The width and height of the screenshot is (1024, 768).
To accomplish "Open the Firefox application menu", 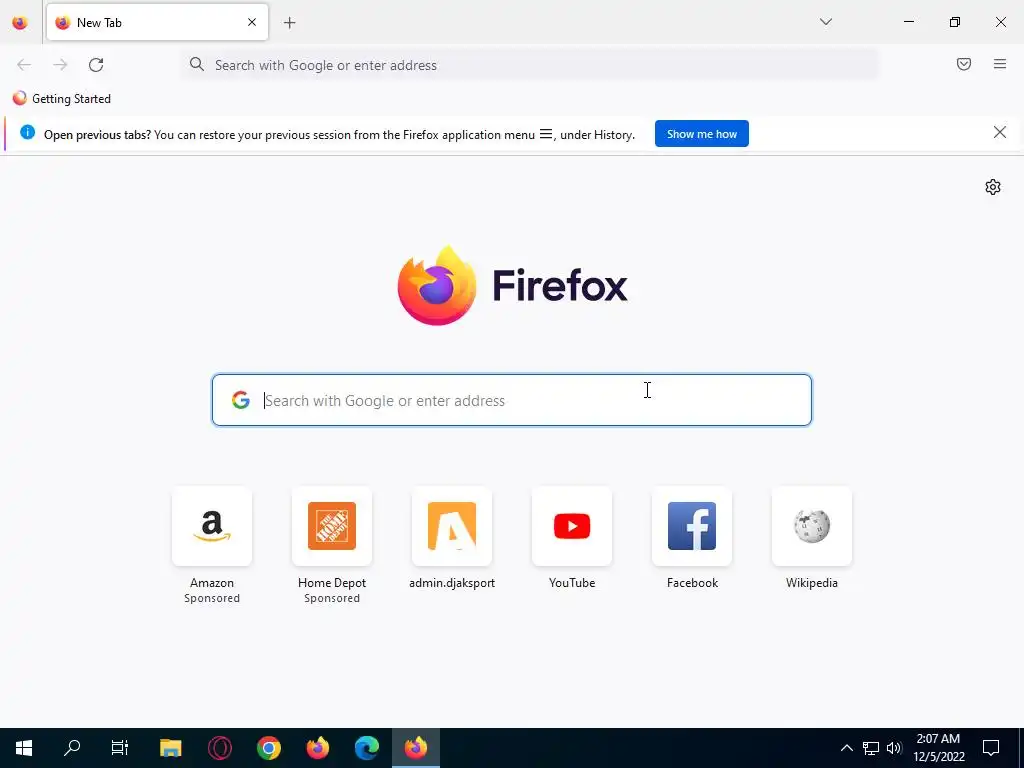I will click(x=1000, y=64).
